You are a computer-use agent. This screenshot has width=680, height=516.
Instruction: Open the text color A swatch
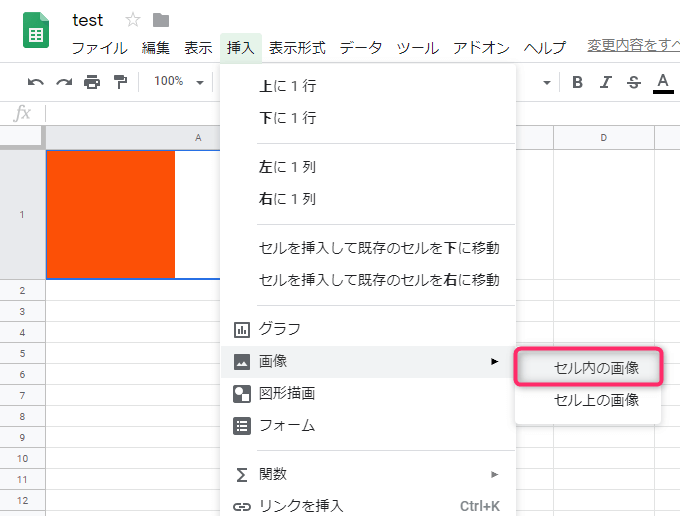tap(662, 82)
